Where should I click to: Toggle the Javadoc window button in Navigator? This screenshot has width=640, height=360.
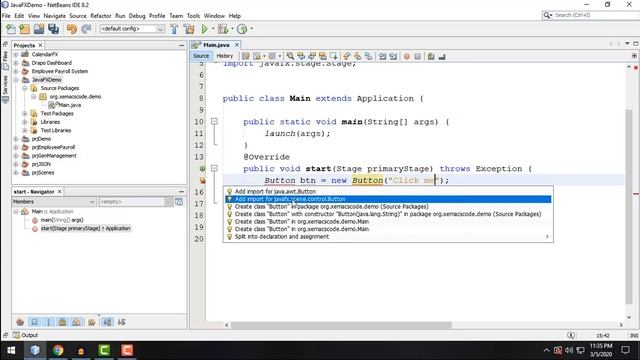(x=179, y=202)
